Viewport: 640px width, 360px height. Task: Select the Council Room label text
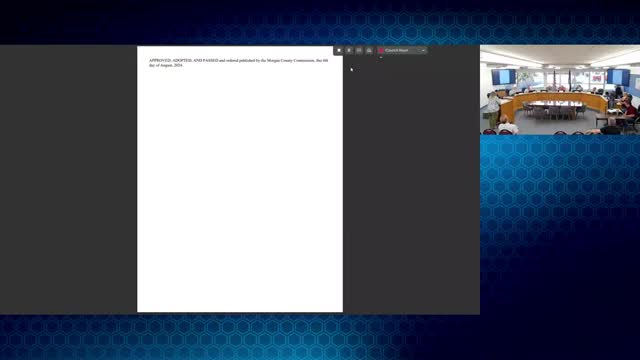click(396, 50)
